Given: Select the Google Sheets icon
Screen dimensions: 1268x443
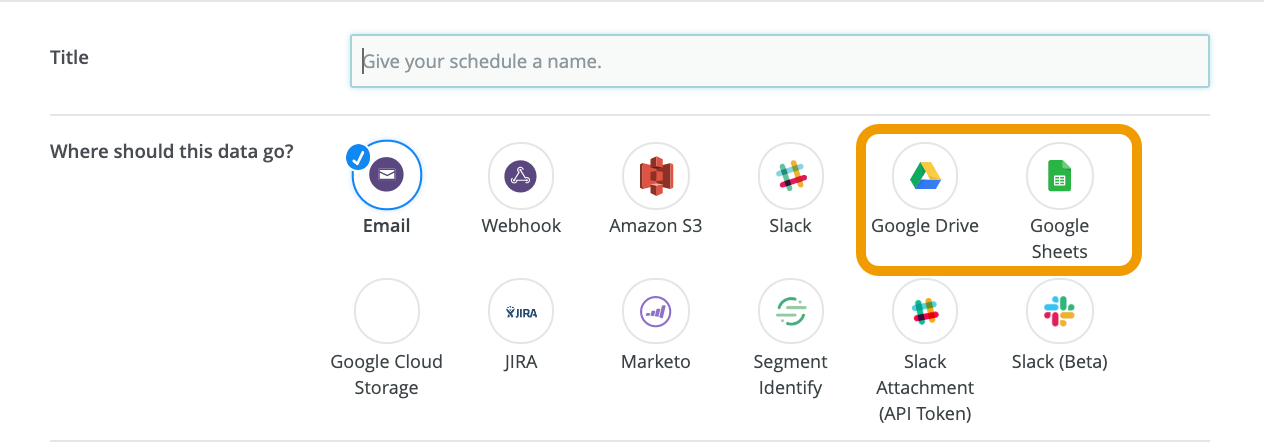Looking at the screenshot, I should click(x=1059, y=177).
